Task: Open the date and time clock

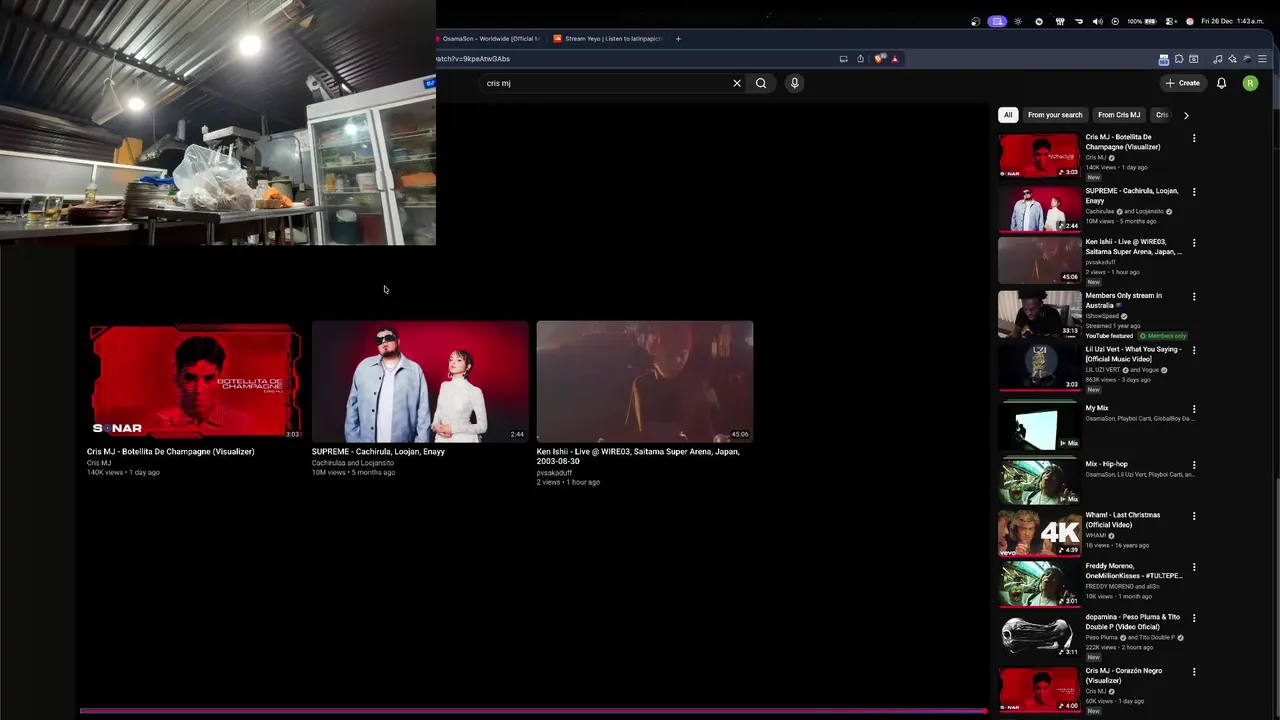Action: pos(1233,21)
